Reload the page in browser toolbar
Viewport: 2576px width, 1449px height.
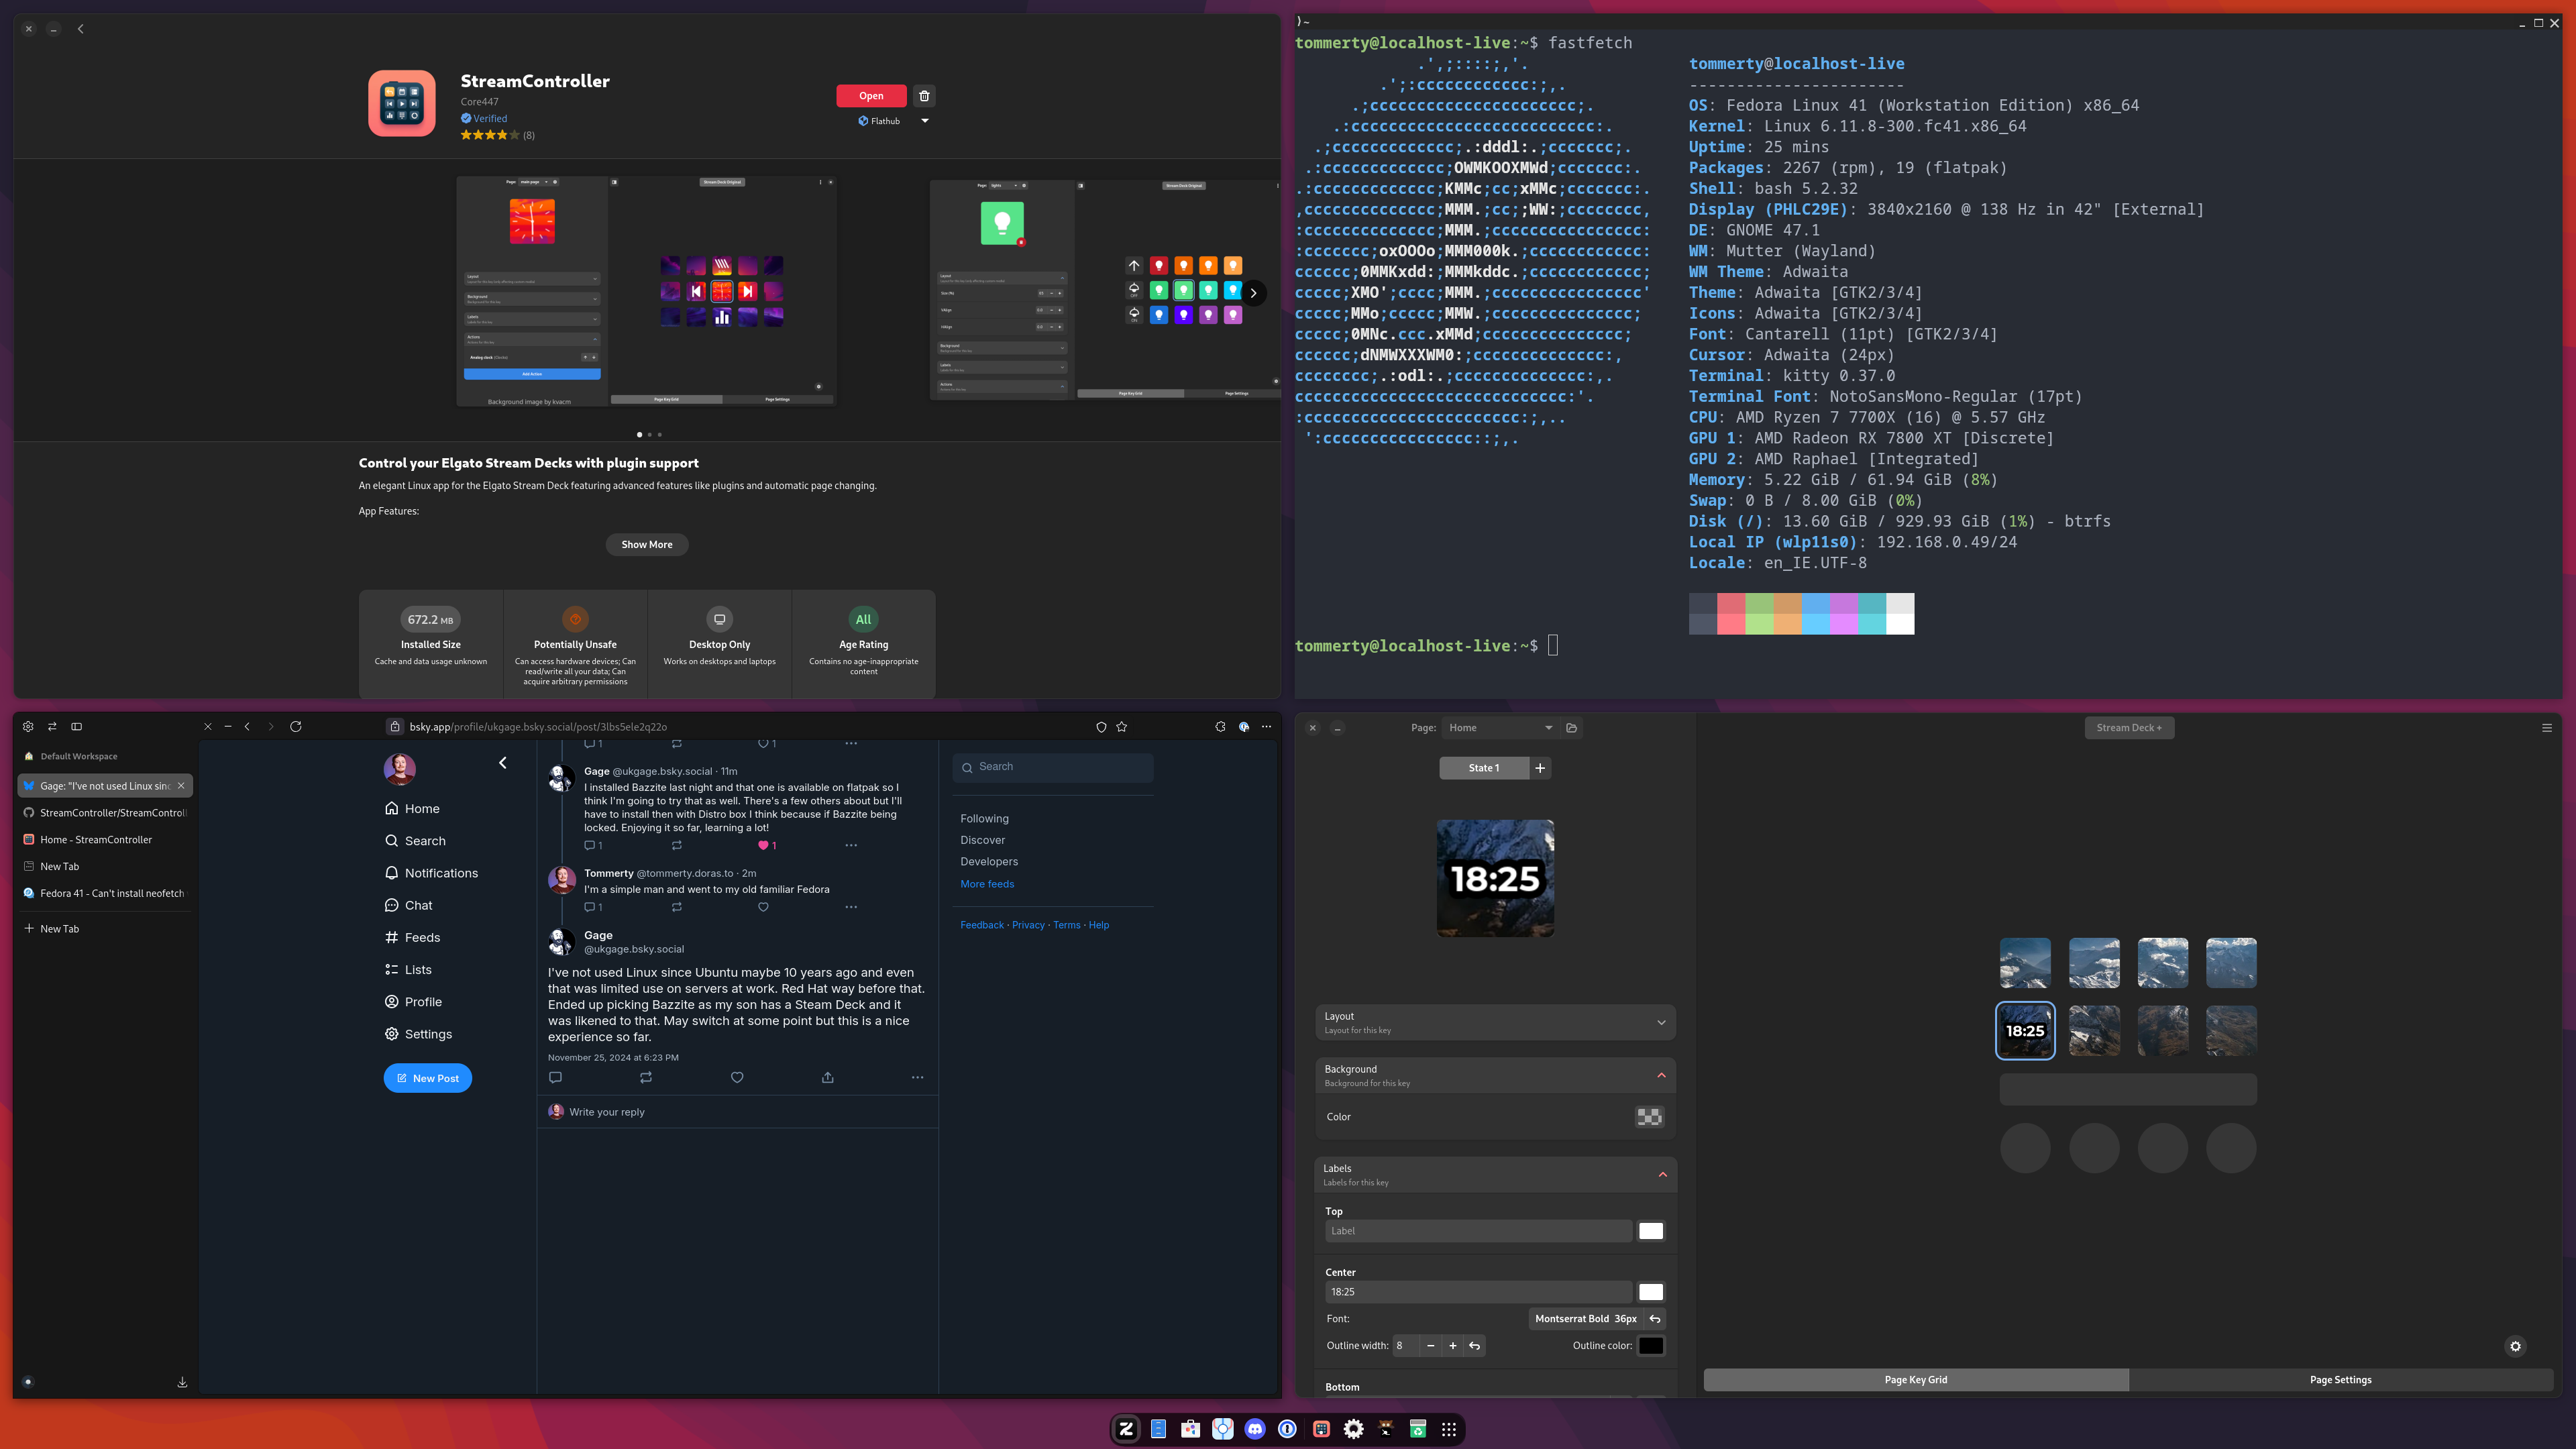pos(296,727)
